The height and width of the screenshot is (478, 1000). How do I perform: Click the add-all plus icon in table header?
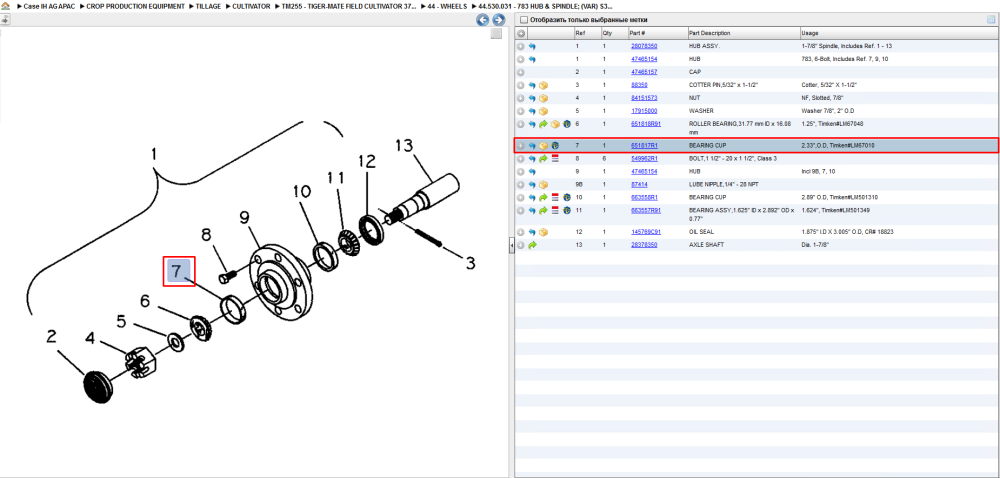(x=521, y=33)
